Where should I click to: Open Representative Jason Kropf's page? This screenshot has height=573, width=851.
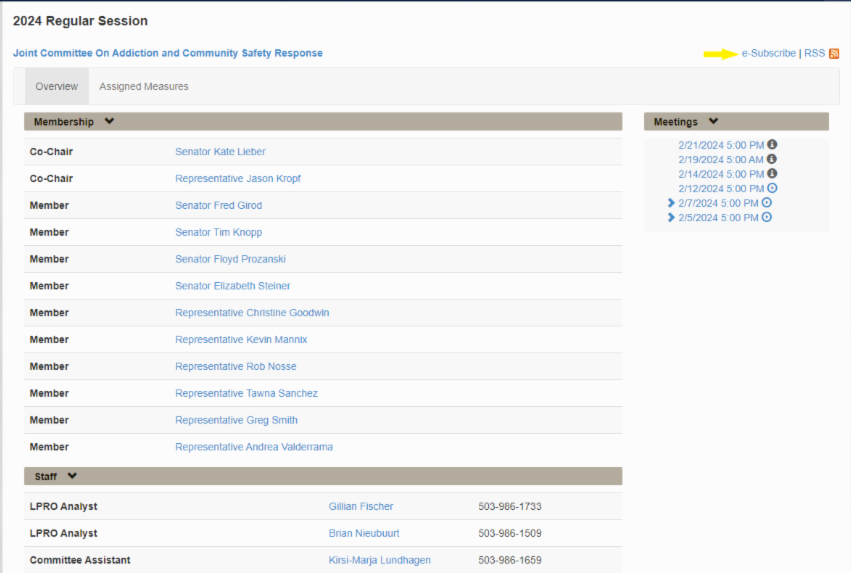coord(237,179)
